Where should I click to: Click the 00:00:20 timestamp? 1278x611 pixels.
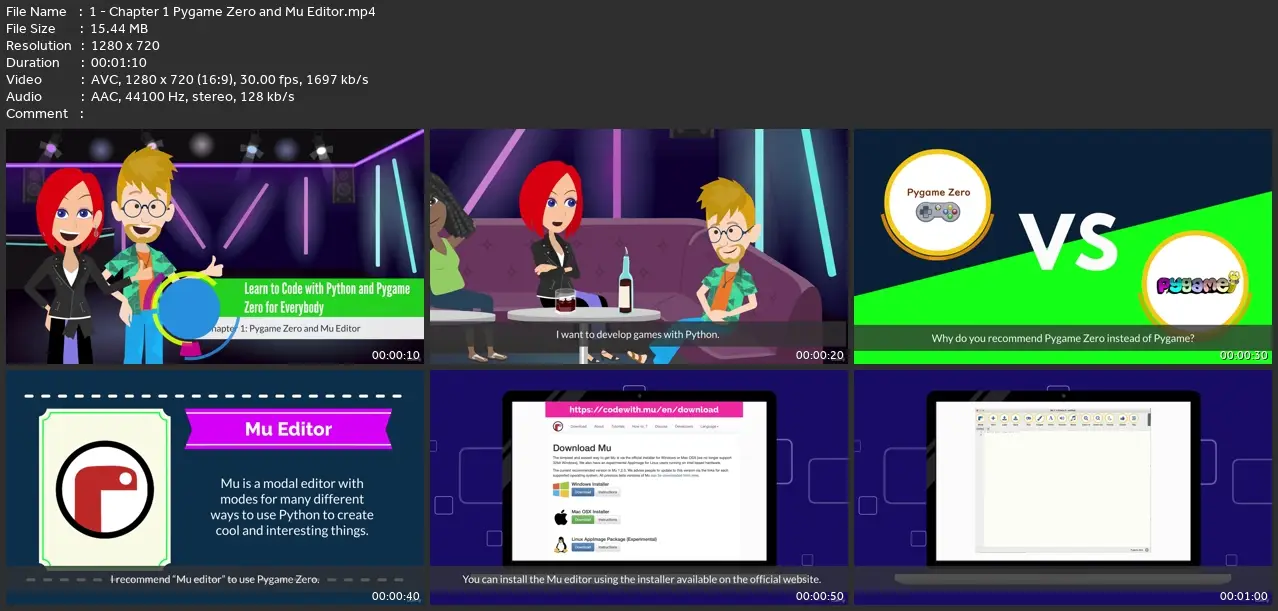pyautogui.click(x=820, y=355)
